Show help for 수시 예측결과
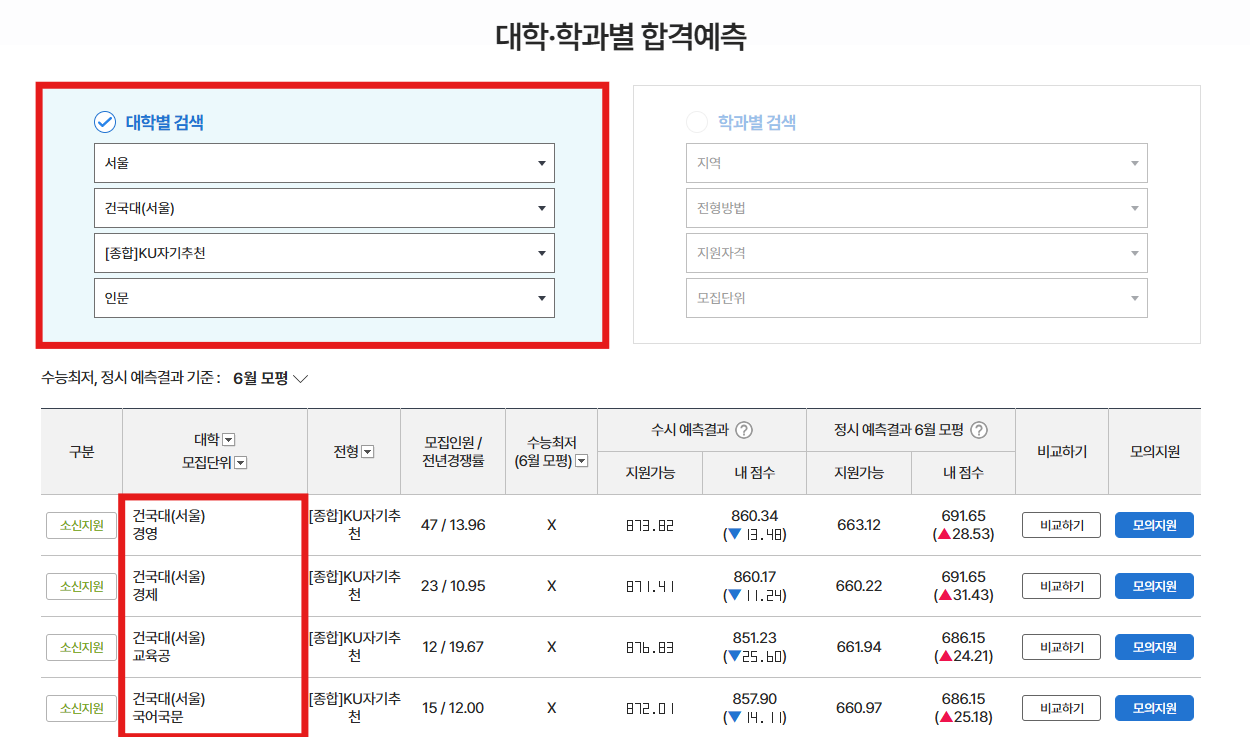Viewport: 1250px width, 737px height. (x=743, y=430)
